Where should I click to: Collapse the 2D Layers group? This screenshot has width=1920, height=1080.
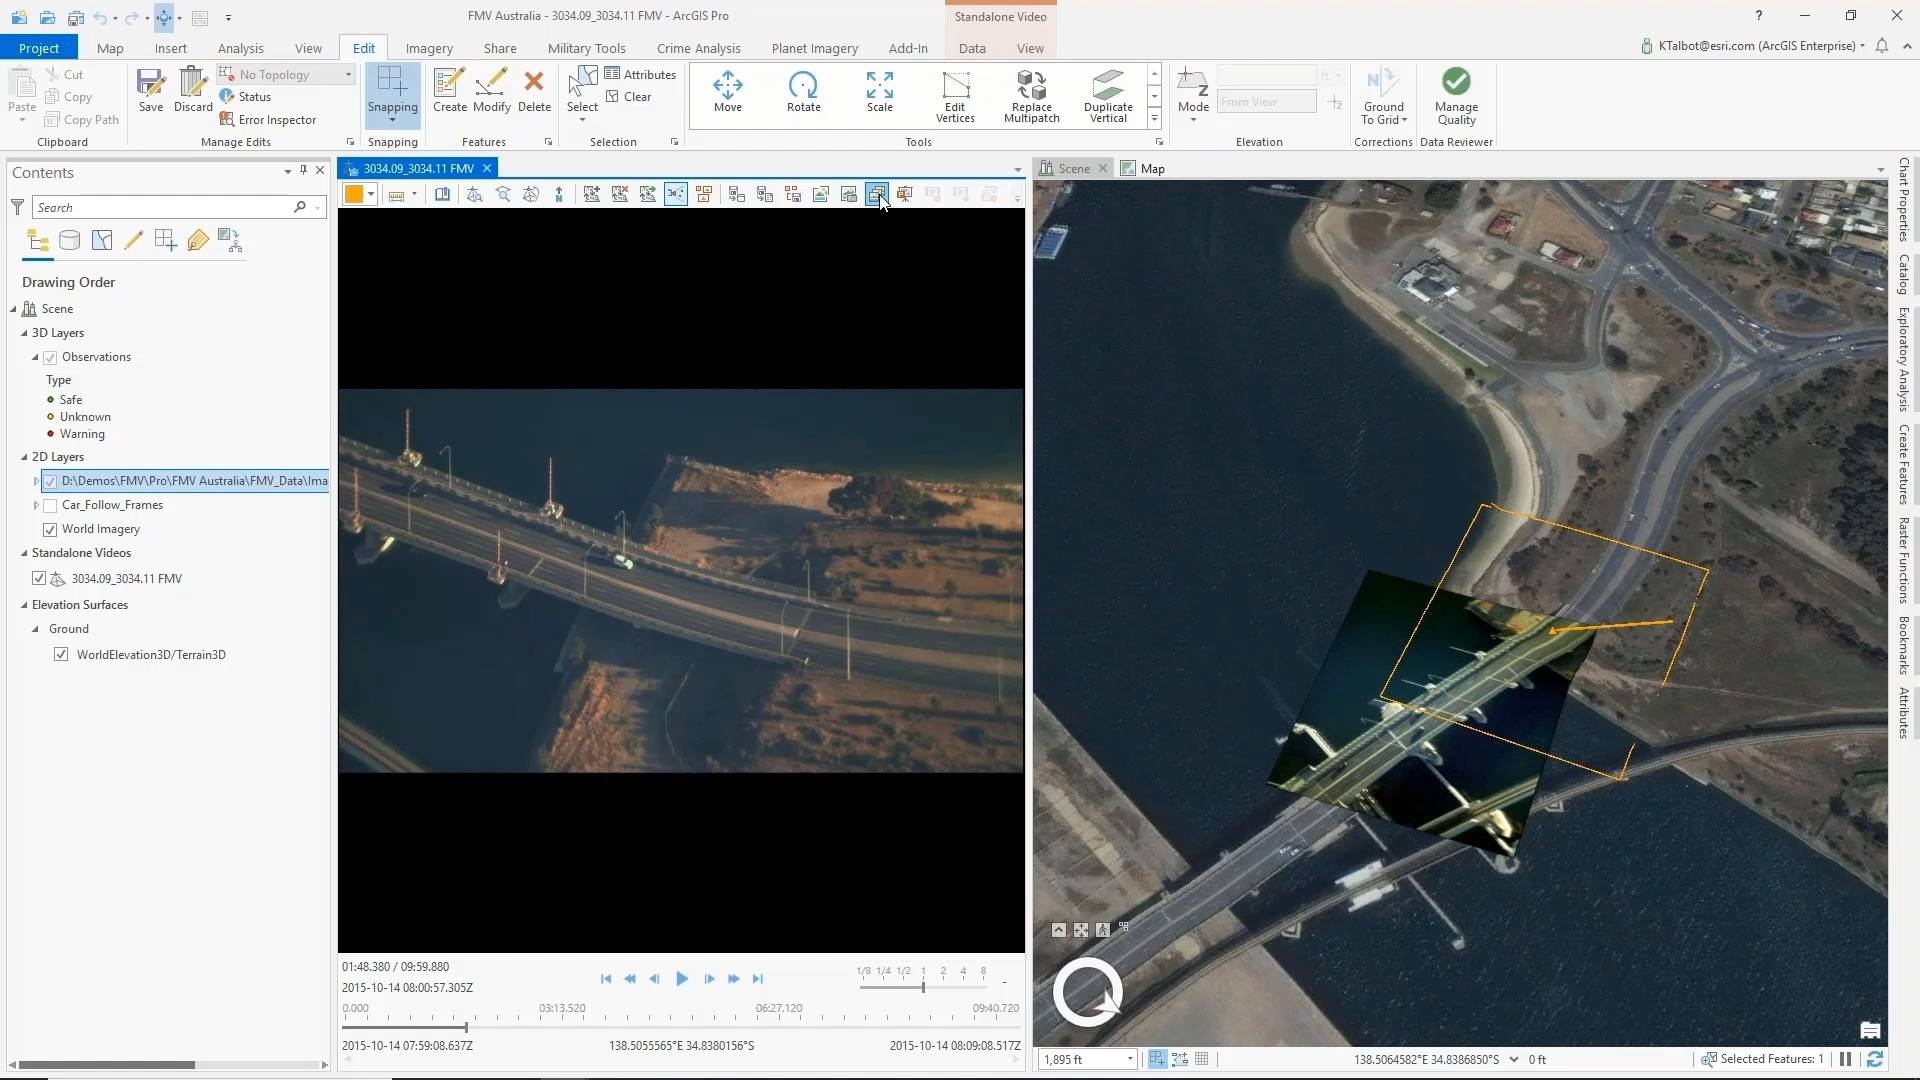click(24, 457)
